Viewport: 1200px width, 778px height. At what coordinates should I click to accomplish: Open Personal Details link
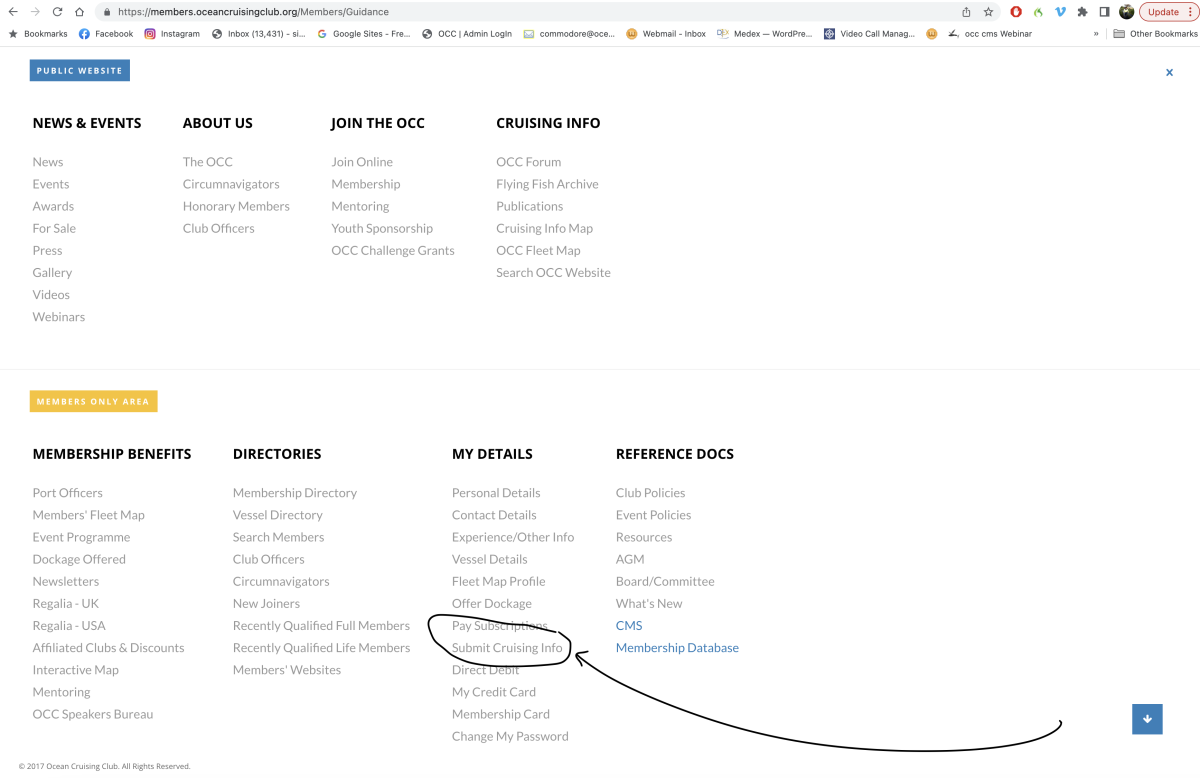[496, 493]
